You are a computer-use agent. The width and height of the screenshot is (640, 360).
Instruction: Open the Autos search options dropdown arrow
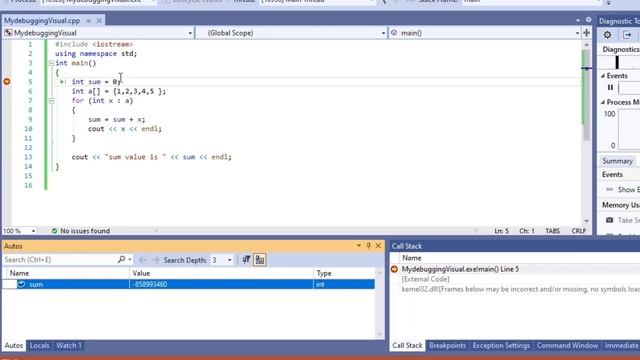(130, 260)
